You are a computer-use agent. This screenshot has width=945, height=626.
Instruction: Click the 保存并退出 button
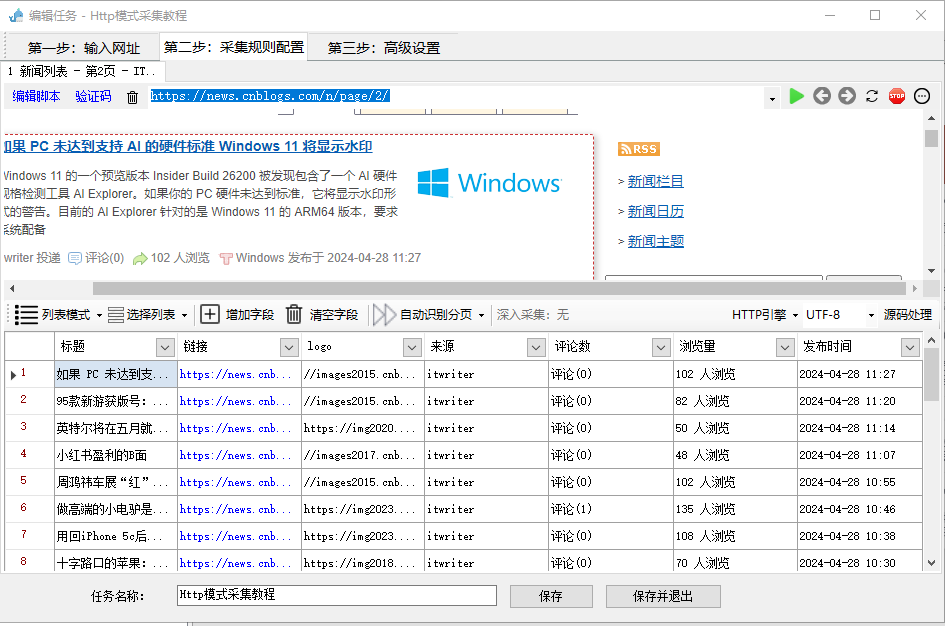663,596
